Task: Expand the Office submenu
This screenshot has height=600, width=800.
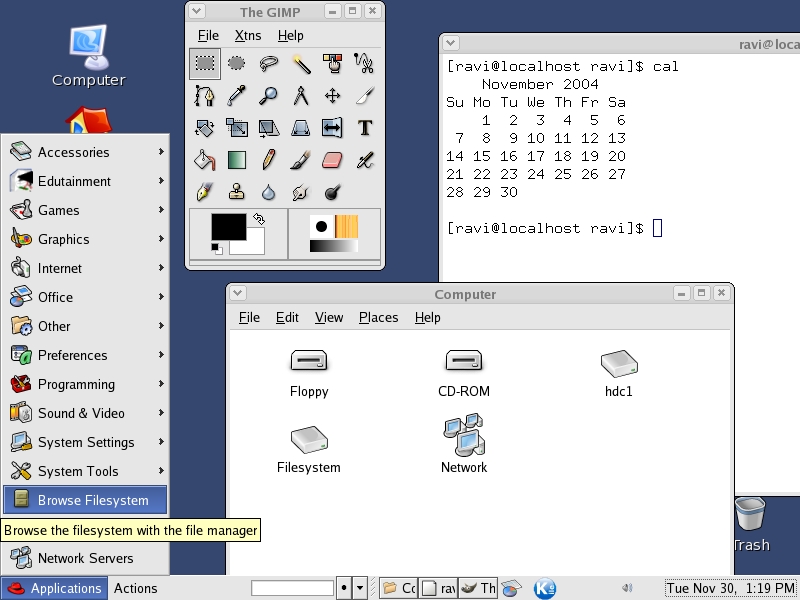Action: (x=86, y=297)
